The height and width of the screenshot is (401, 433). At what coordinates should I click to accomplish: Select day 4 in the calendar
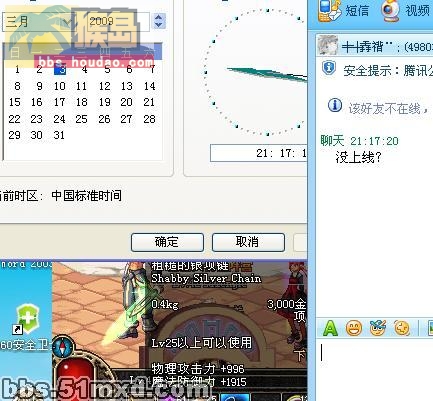pos(84,70)
